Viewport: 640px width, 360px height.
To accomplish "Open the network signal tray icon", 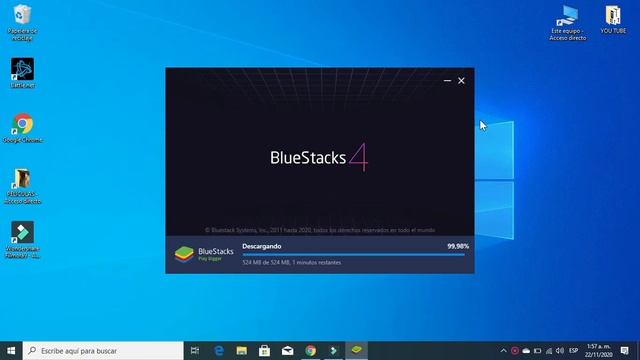I will tap(549, 351).
